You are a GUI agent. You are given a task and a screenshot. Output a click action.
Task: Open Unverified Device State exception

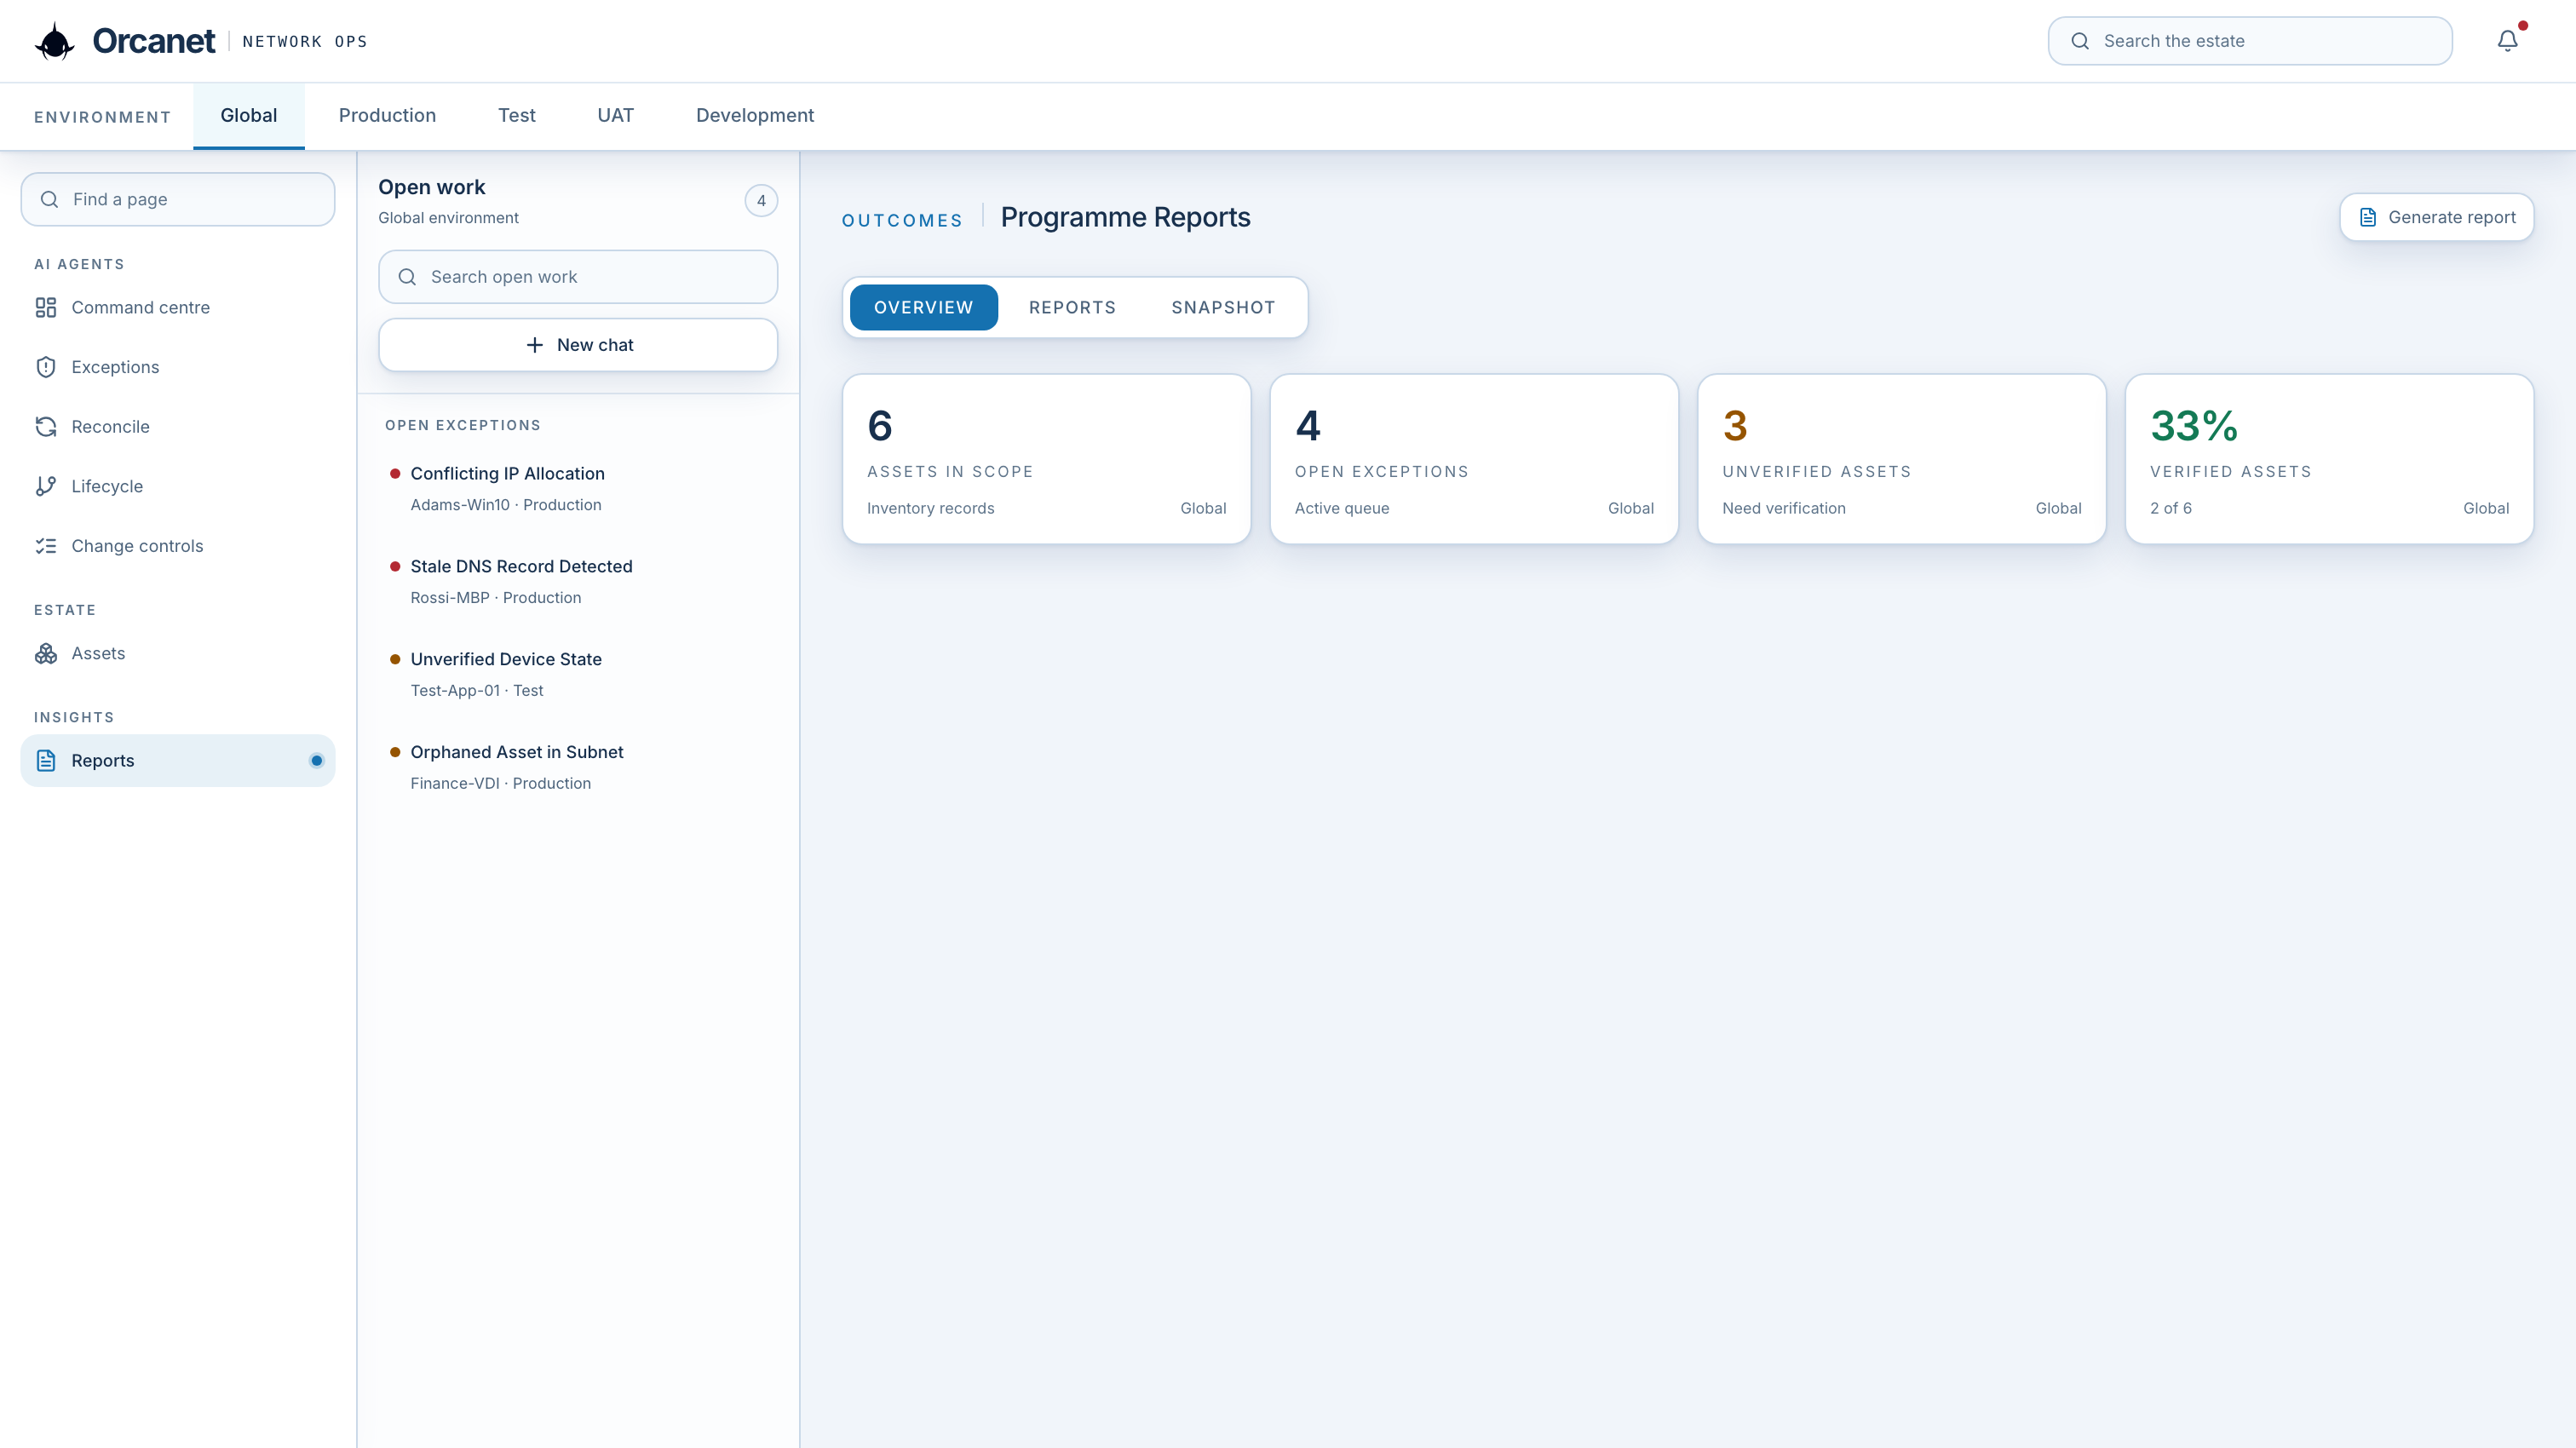tap(578, 675)
